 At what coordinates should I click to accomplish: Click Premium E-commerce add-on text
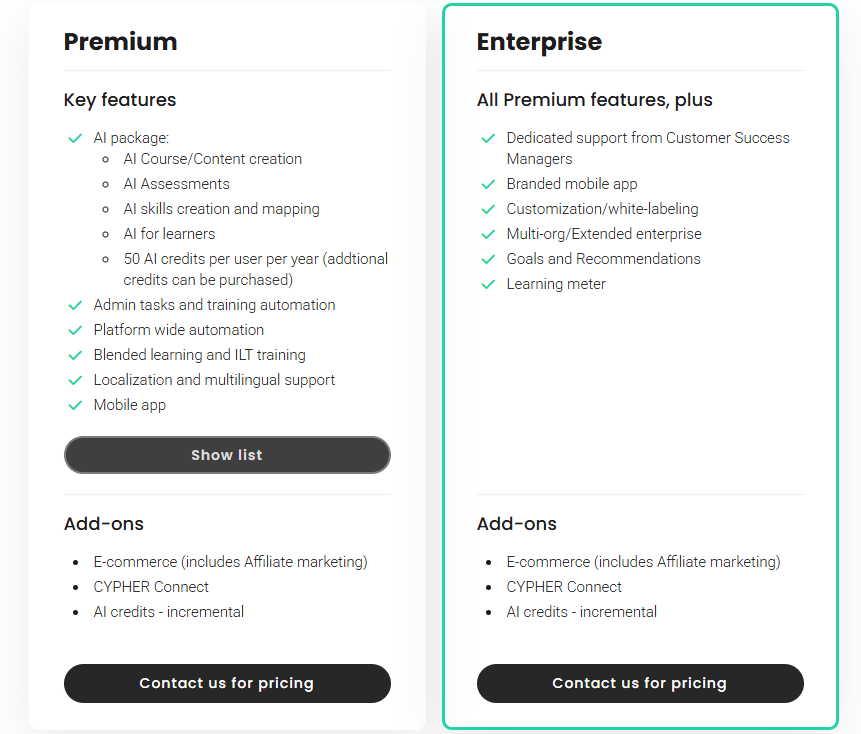click(230, 562)
